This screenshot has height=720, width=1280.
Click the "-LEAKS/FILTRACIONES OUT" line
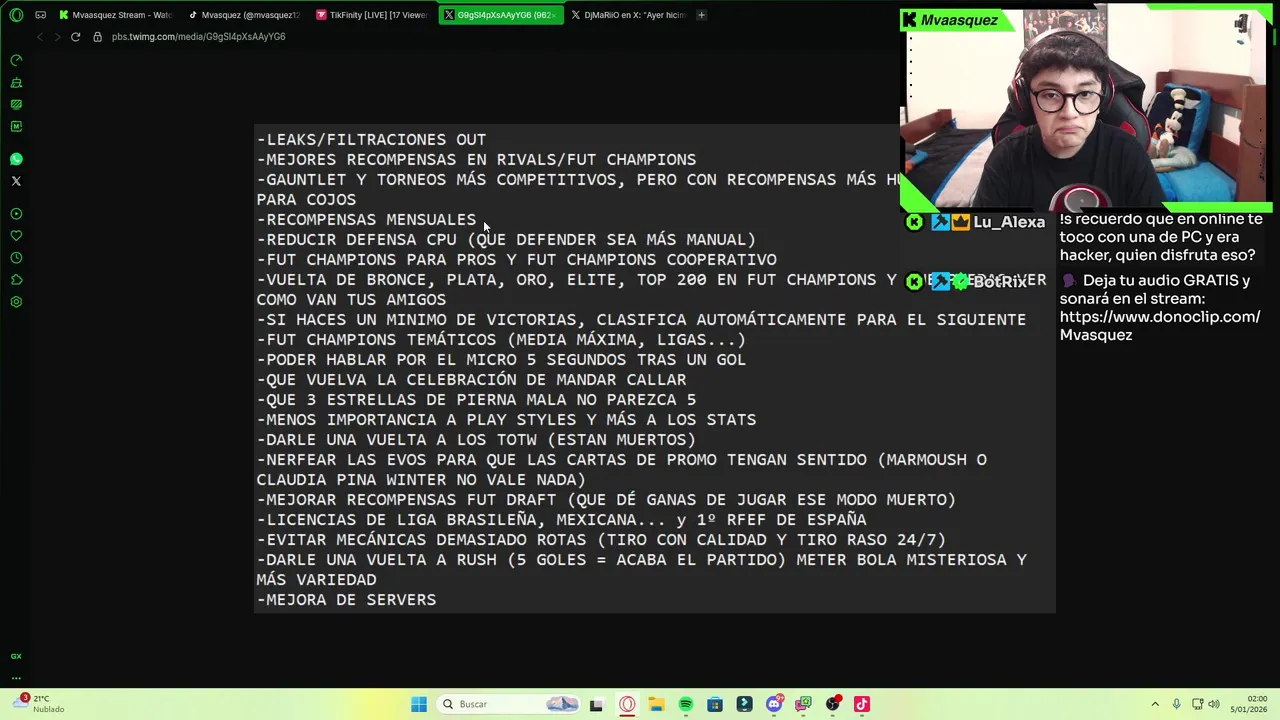371,140
